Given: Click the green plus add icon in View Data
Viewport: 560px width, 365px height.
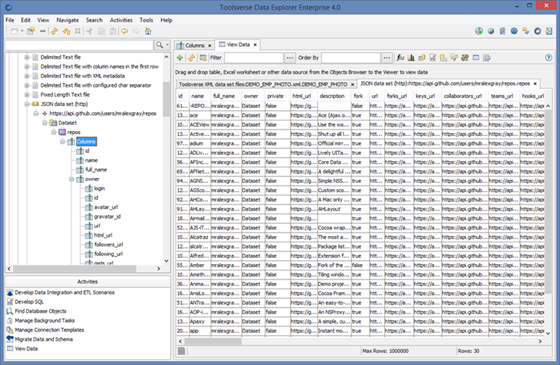Looking at the screenshot, I should click(x=180, y=58).
